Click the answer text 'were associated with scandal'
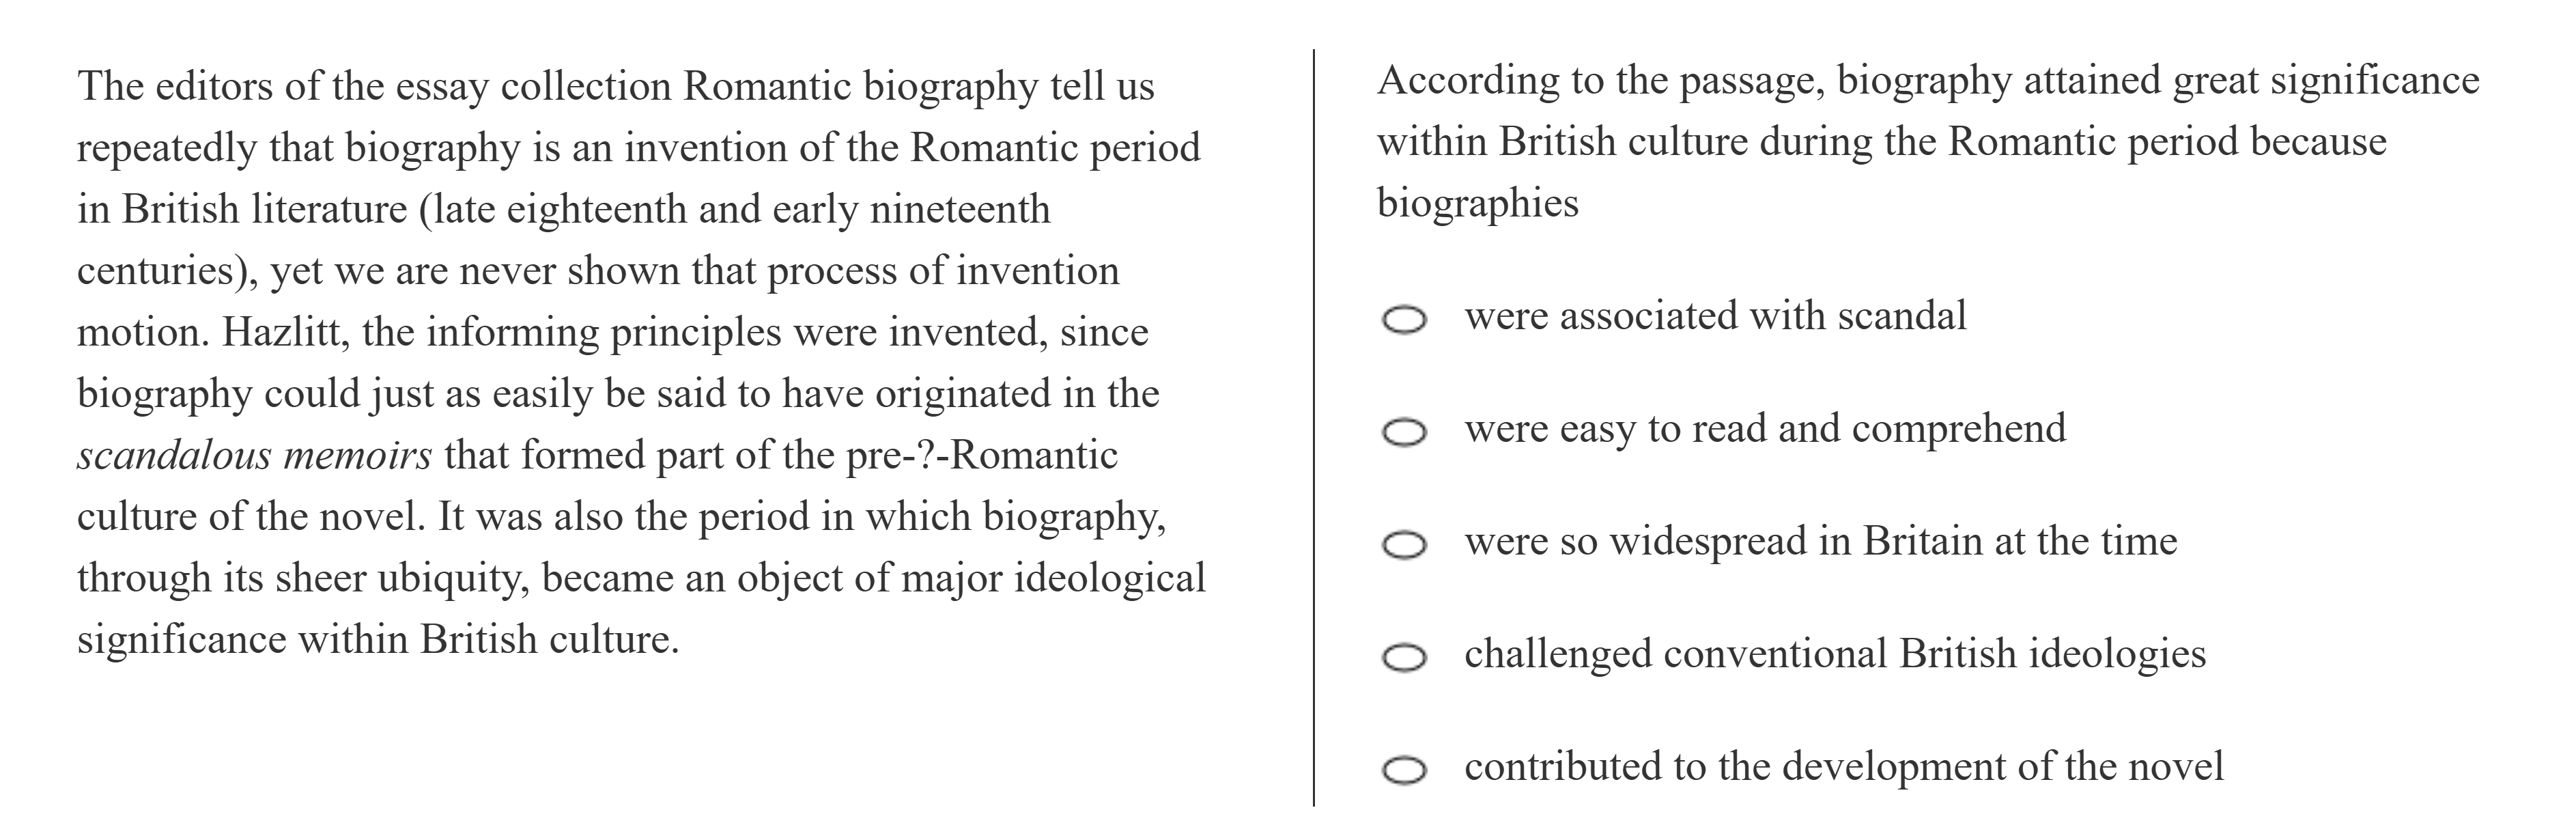Screen dimensions: 2576x838 tap(1715, 316)
